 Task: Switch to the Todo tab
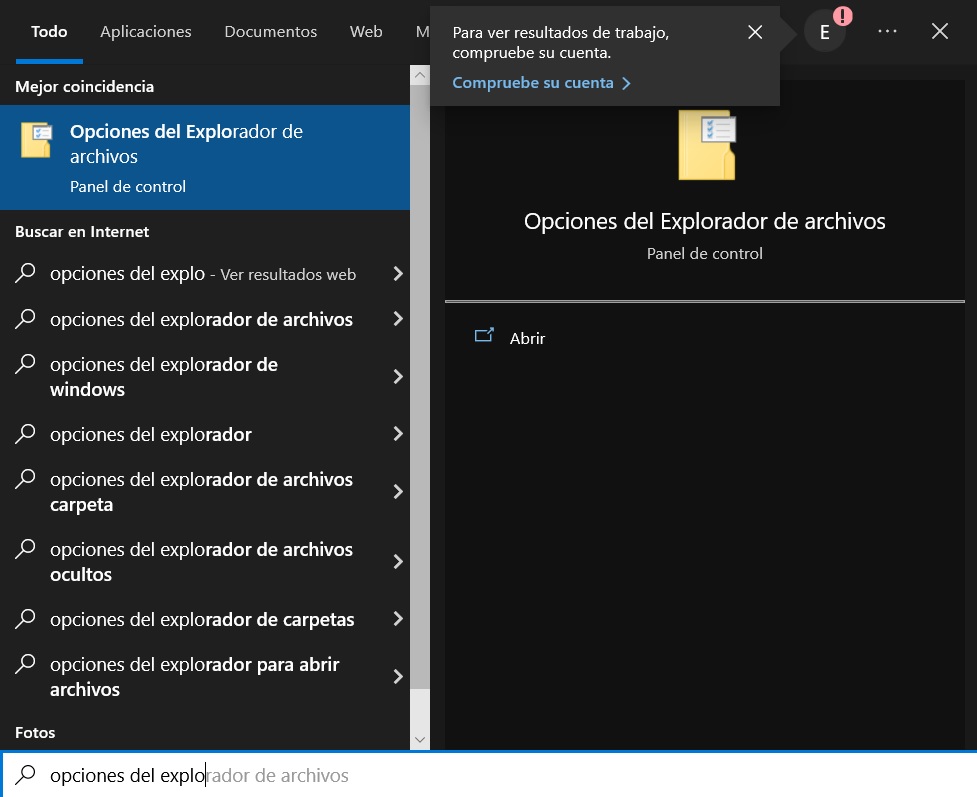(x=49, y=32)
